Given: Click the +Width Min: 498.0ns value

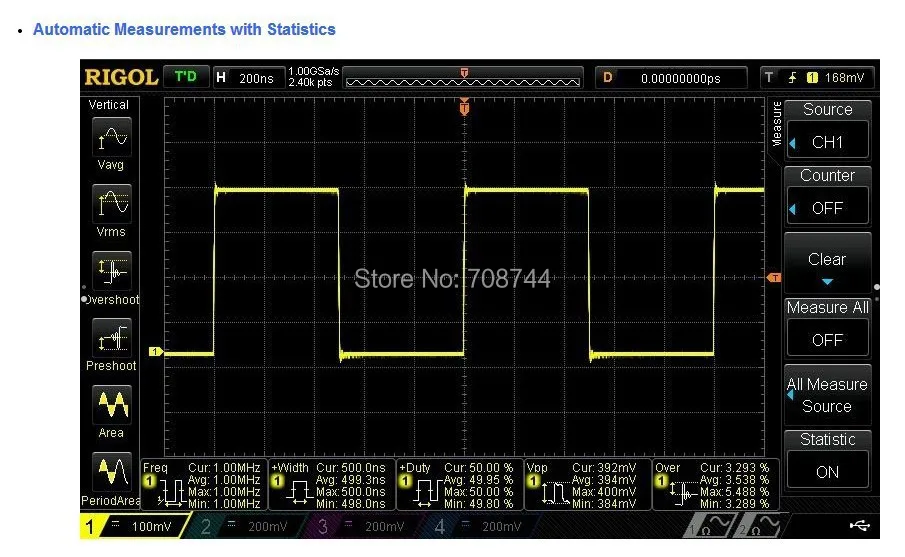Looking at the screenshot, I should click(x=350, y=504).
